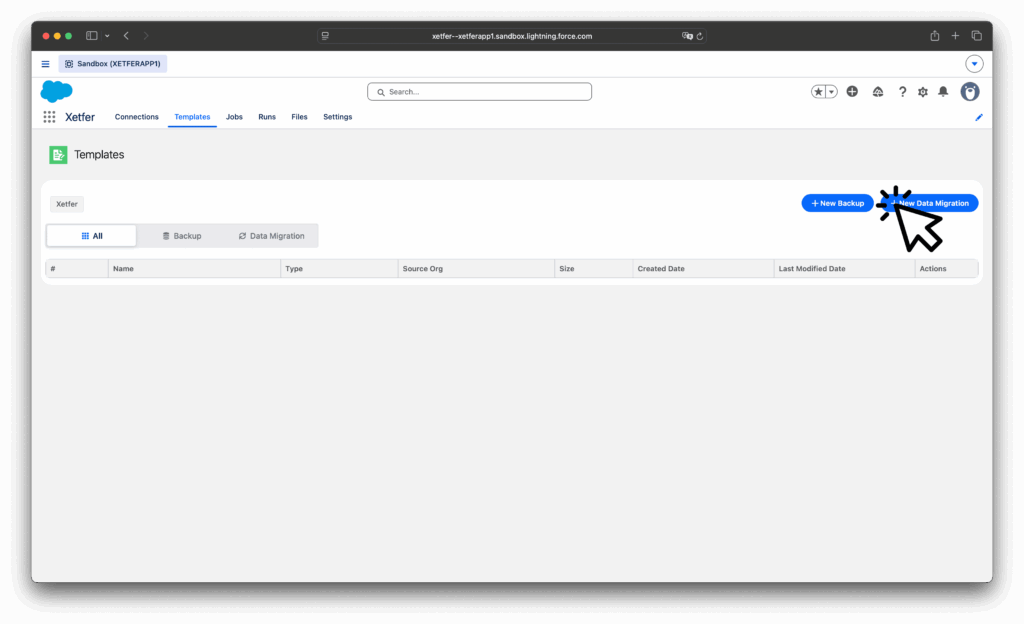The image size is (1024, 624).
Task: Go to the Jobs tab
Action: coord(234,117)
